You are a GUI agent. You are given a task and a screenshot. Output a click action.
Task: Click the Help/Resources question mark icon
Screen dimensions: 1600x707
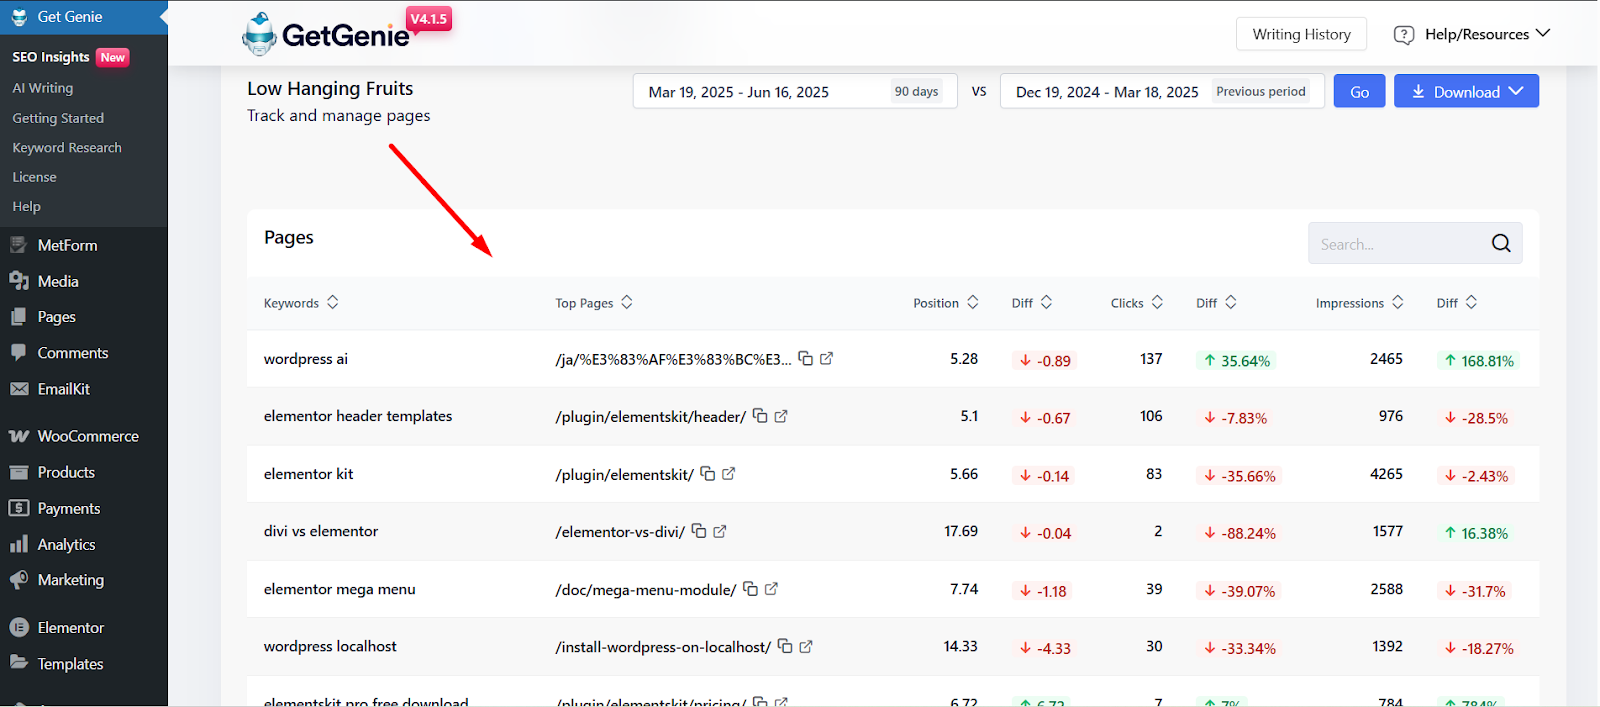(1404, 34)
